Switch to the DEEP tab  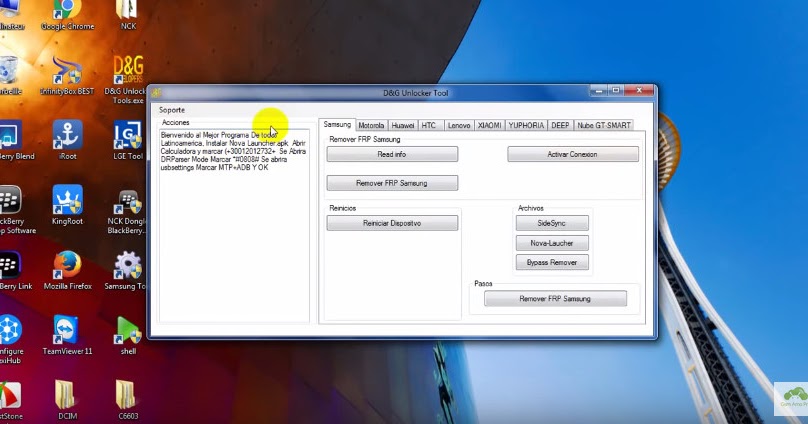click(560, 125)
